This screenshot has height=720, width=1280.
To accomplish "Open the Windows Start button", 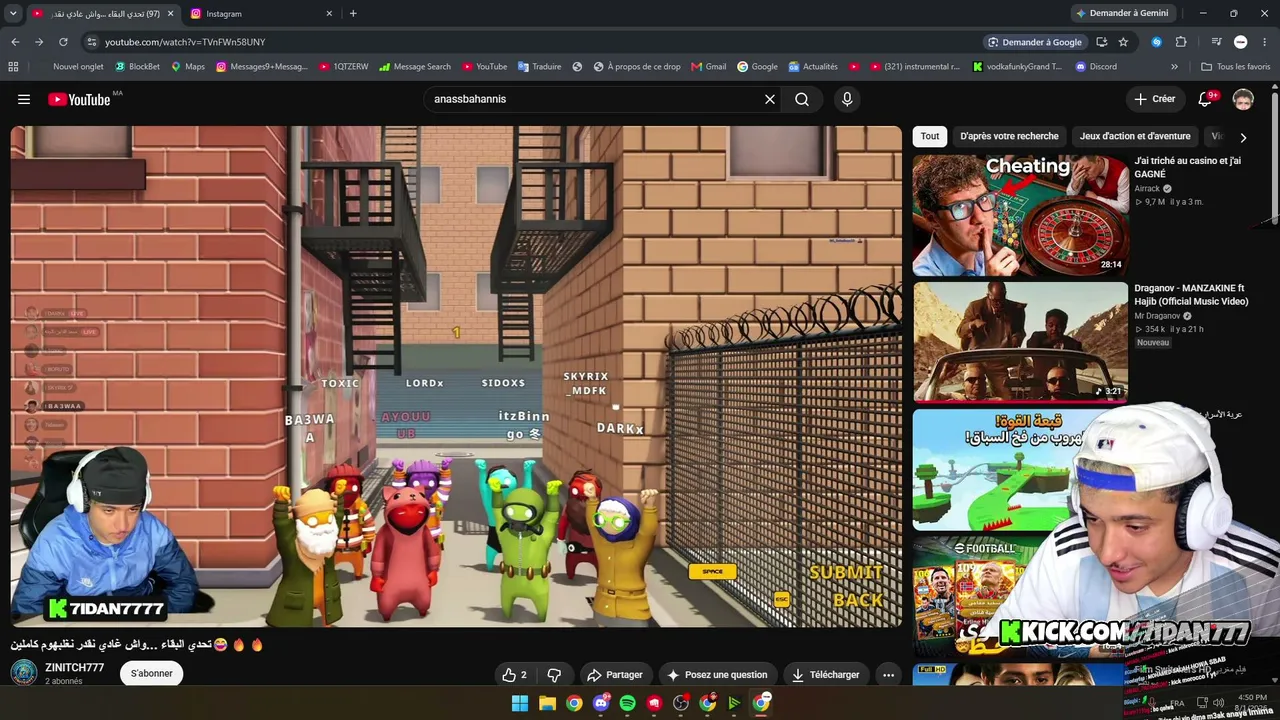I will pos(520,703).
